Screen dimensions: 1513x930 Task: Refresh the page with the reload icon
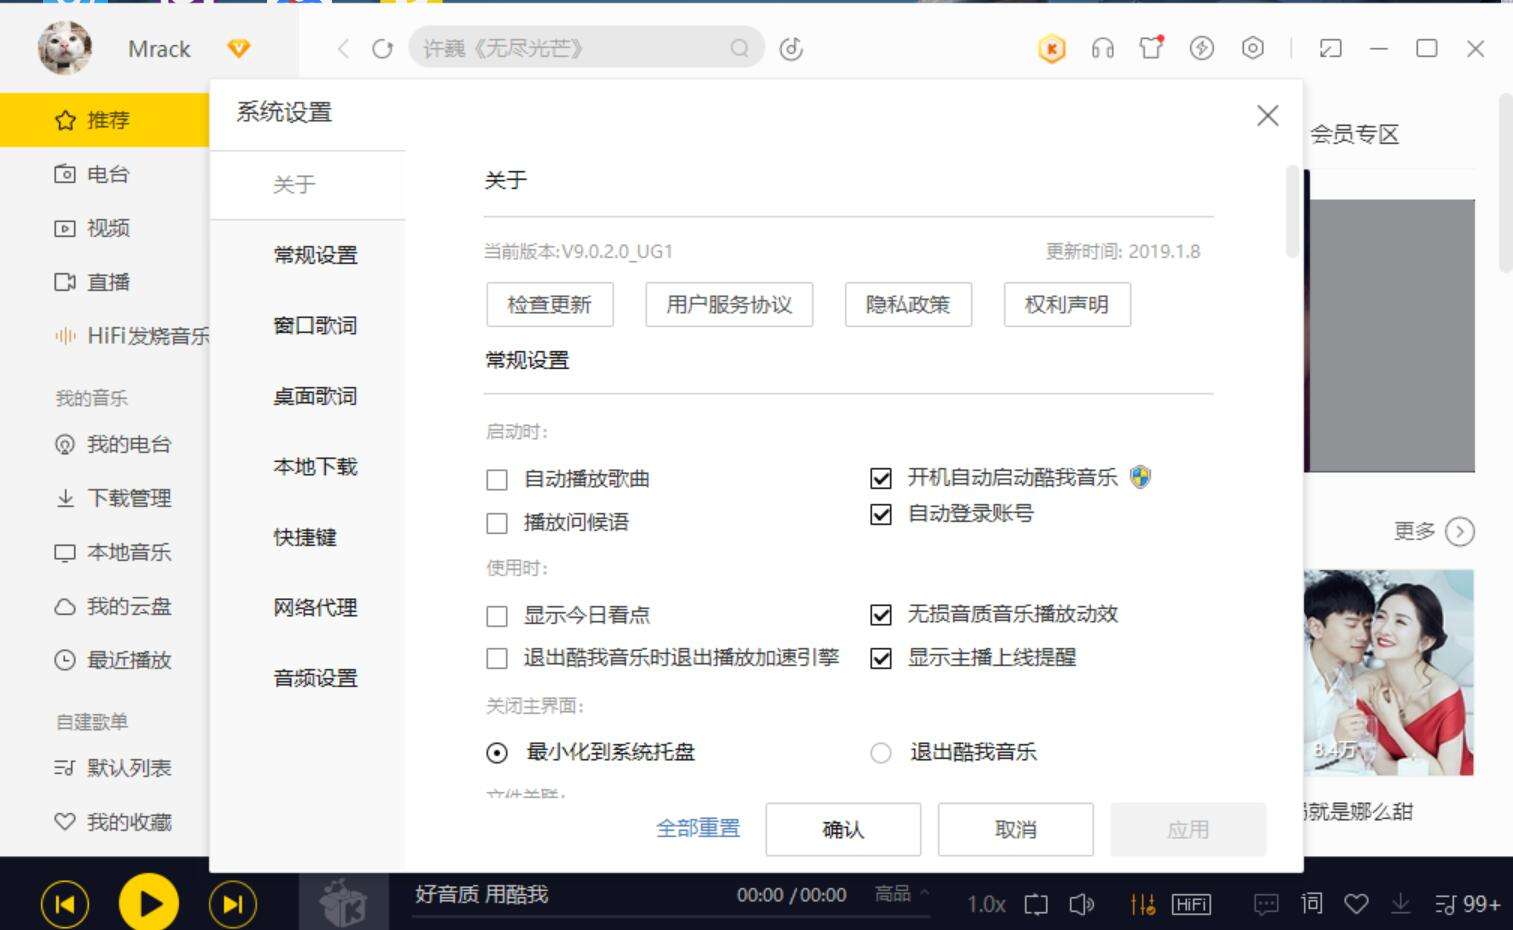(x=382, y=48)
